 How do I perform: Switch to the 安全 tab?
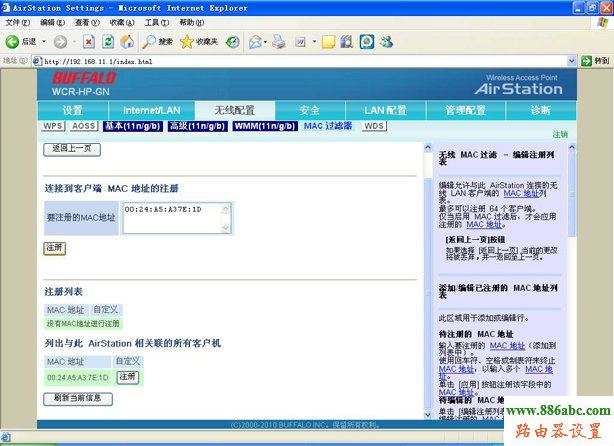(x=310, y=110)
